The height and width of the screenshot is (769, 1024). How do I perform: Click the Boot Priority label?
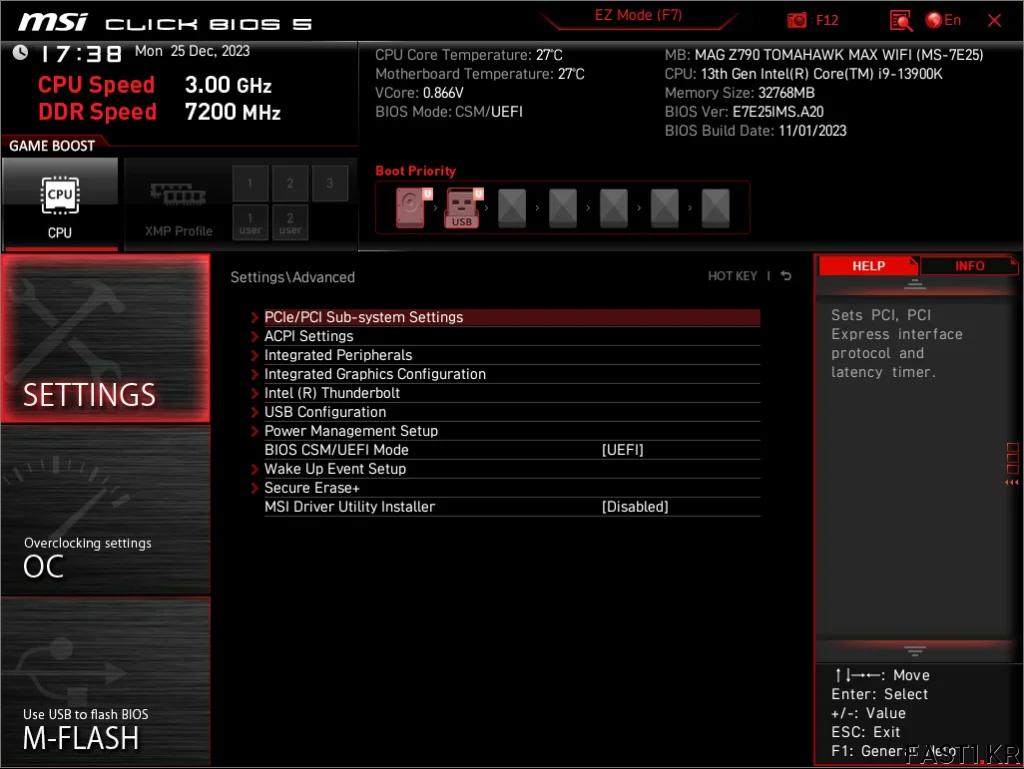(415, 171)
